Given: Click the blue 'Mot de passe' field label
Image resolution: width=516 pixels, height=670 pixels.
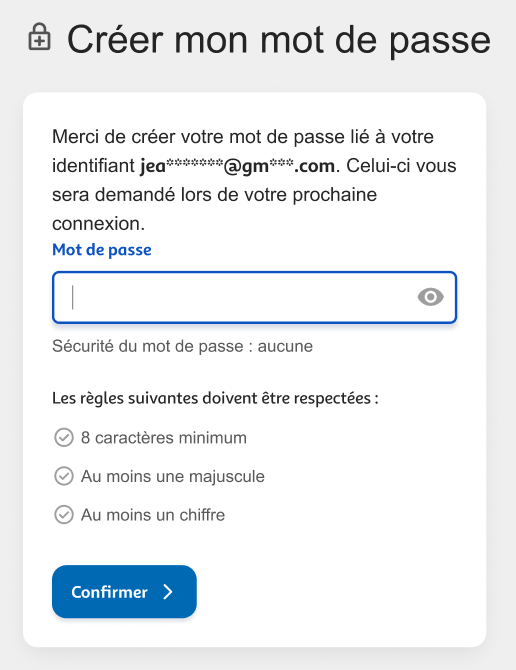Looking at the screenshot, I should click(x=102, y=250).
